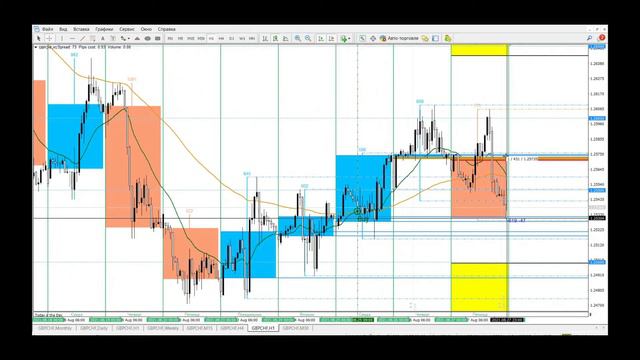Toggle the H1 timeframe button in toolbar
This screenshot has height=360, width=640.
pos(211,38)
